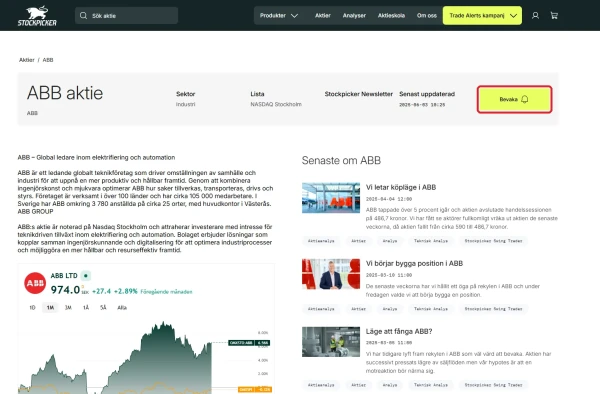
Task: Select the 5Å chart range
Action: pyautogui.click(x=103, y=308)
